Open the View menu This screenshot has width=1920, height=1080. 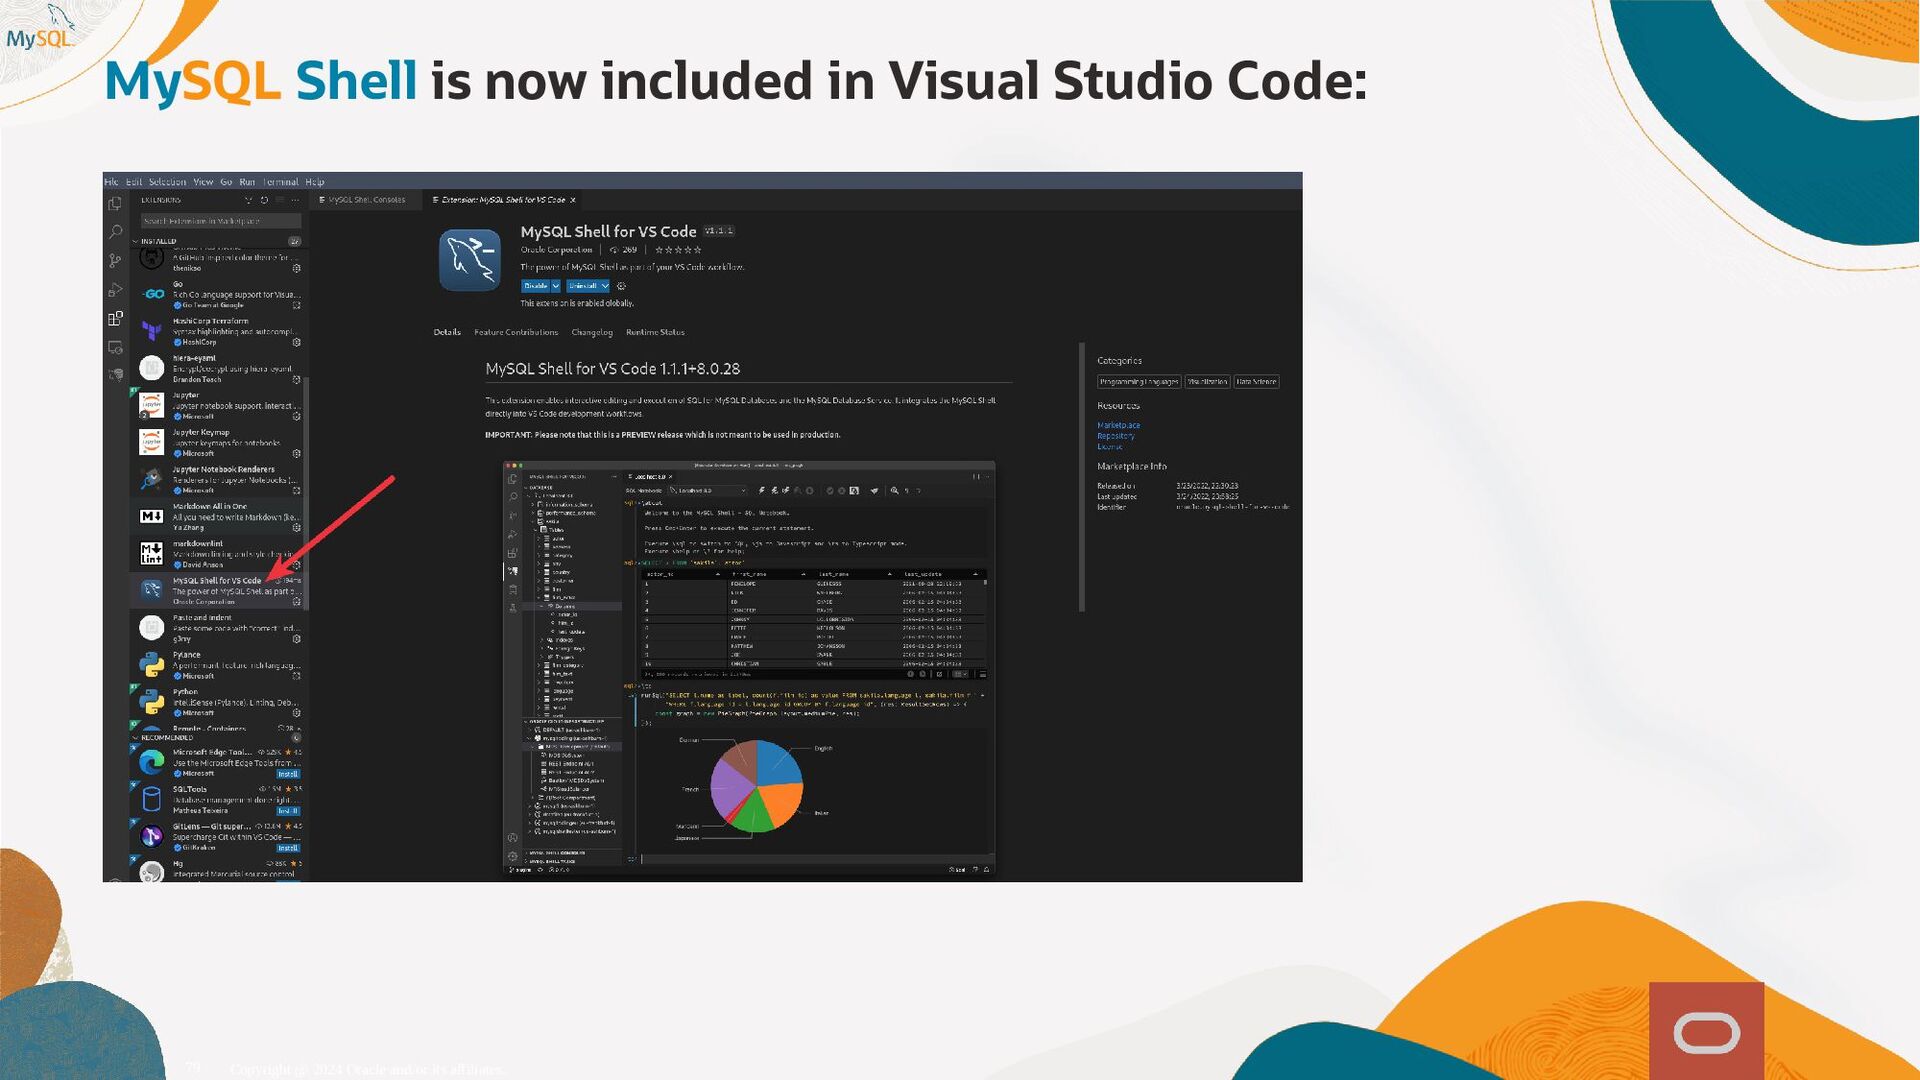pos(203,182)
